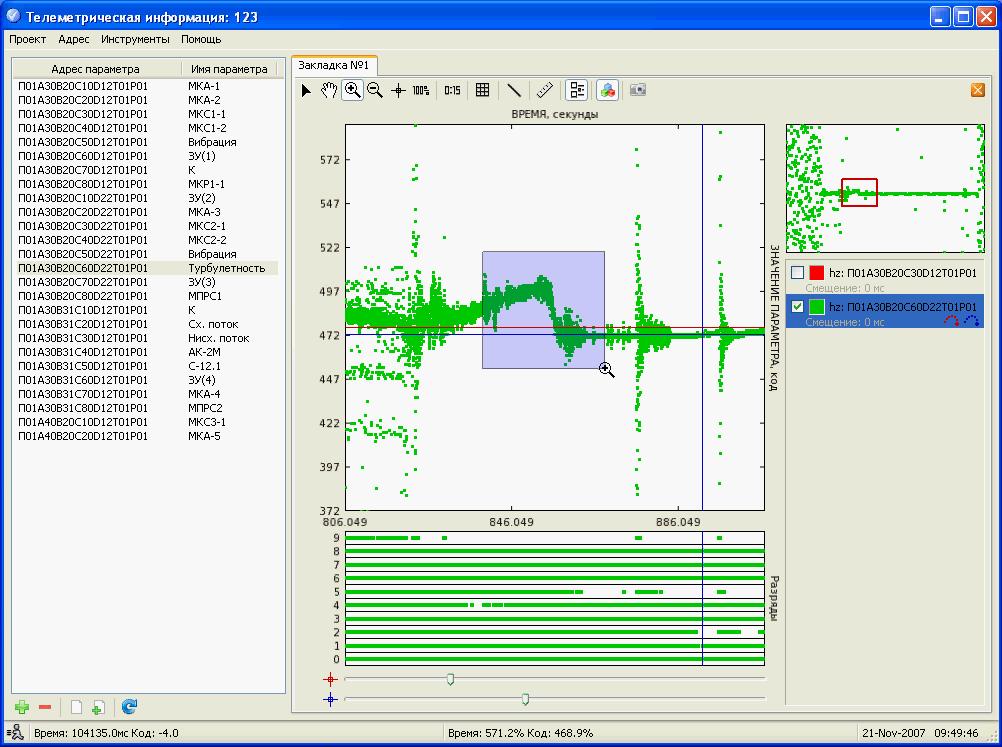This screenshot has width=1002, height=747.
Task: Click the red marker slider handle
Action: (451, 679)
